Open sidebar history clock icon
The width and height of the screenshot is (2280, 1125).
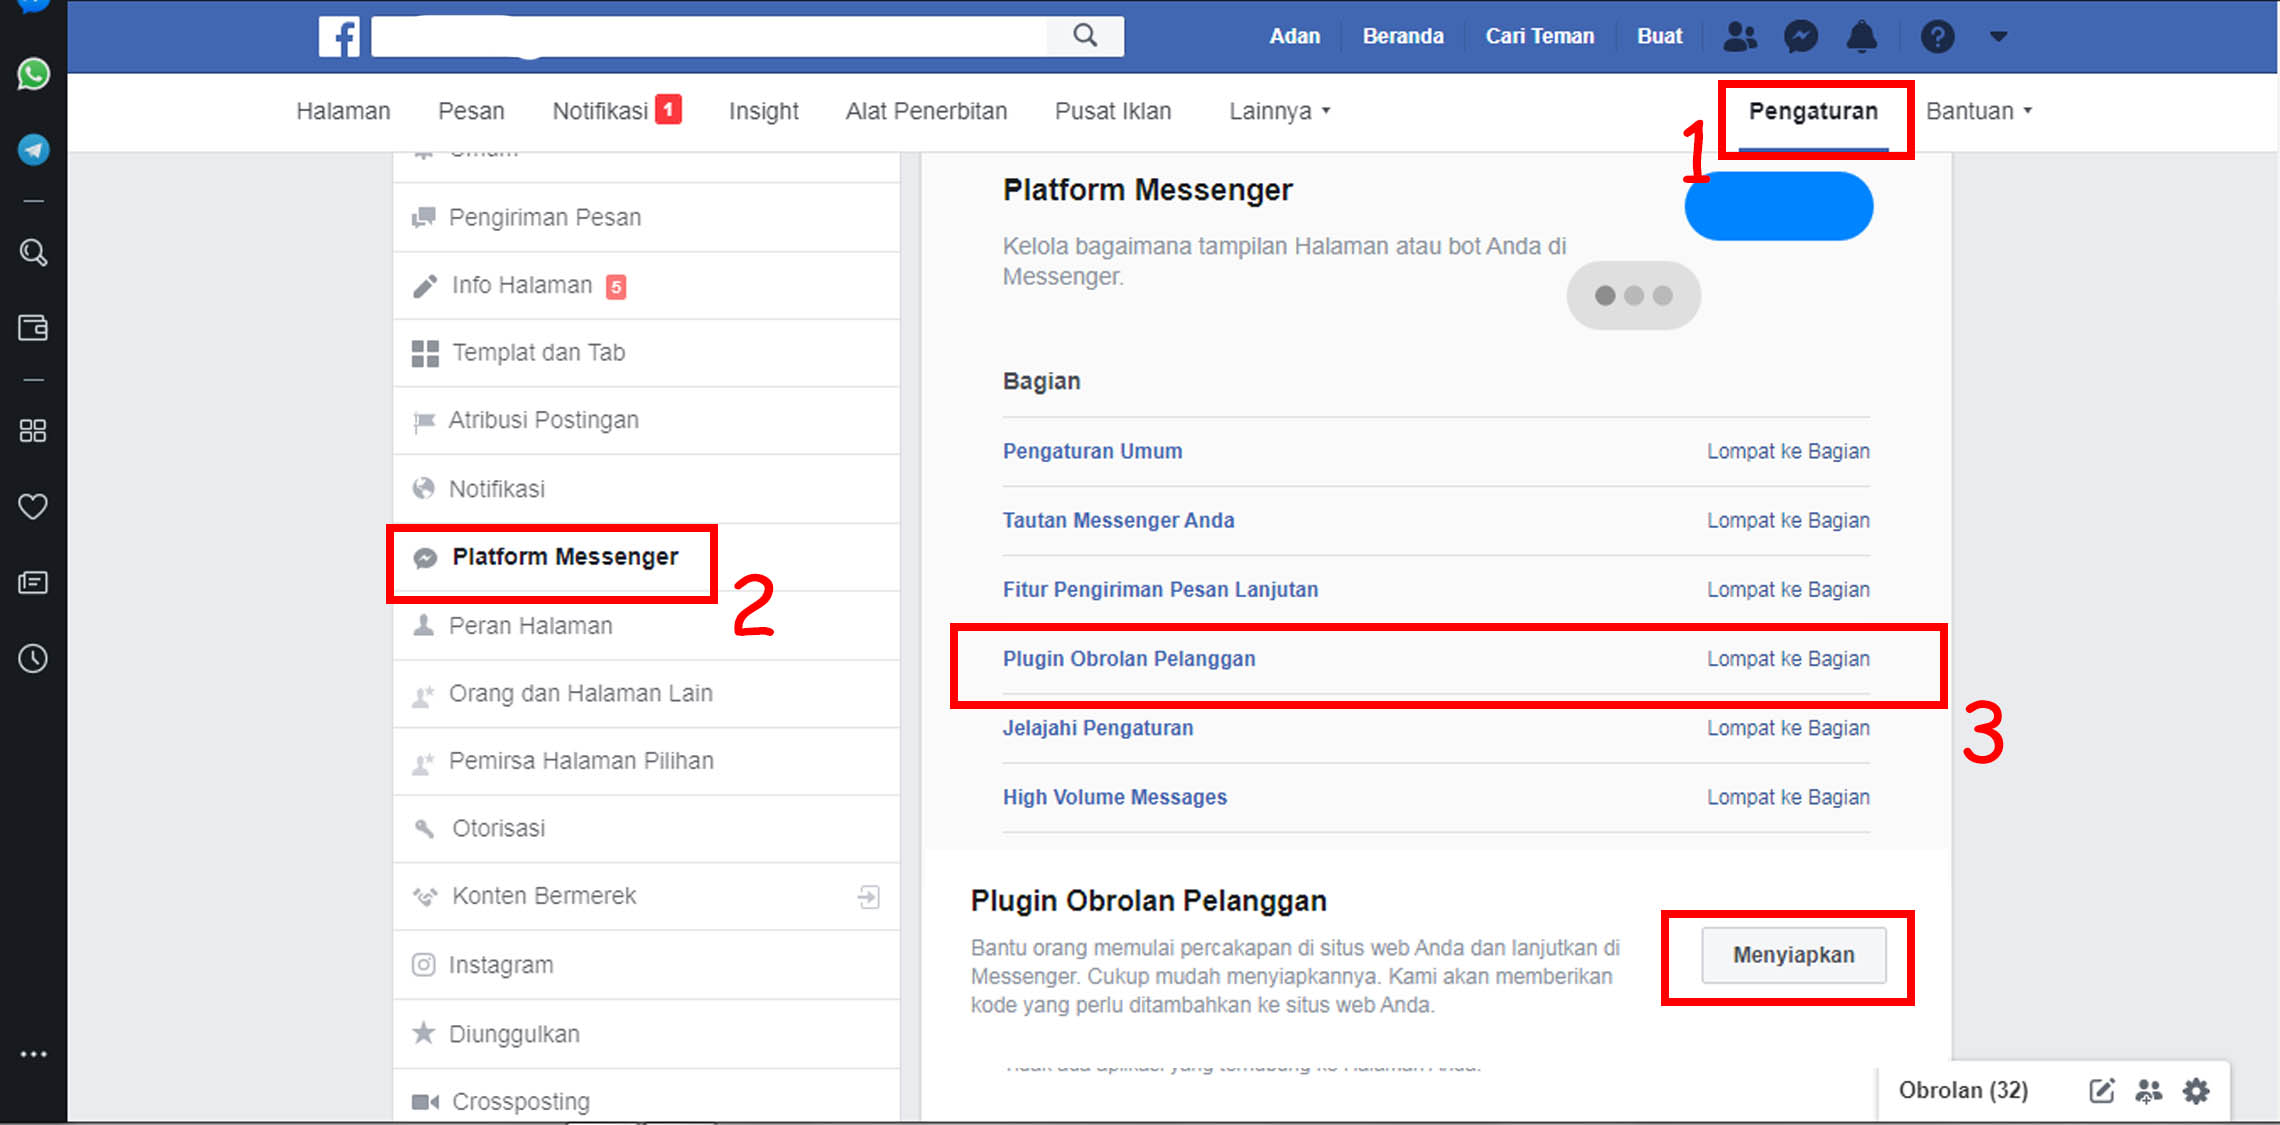(x=33, y=659)
